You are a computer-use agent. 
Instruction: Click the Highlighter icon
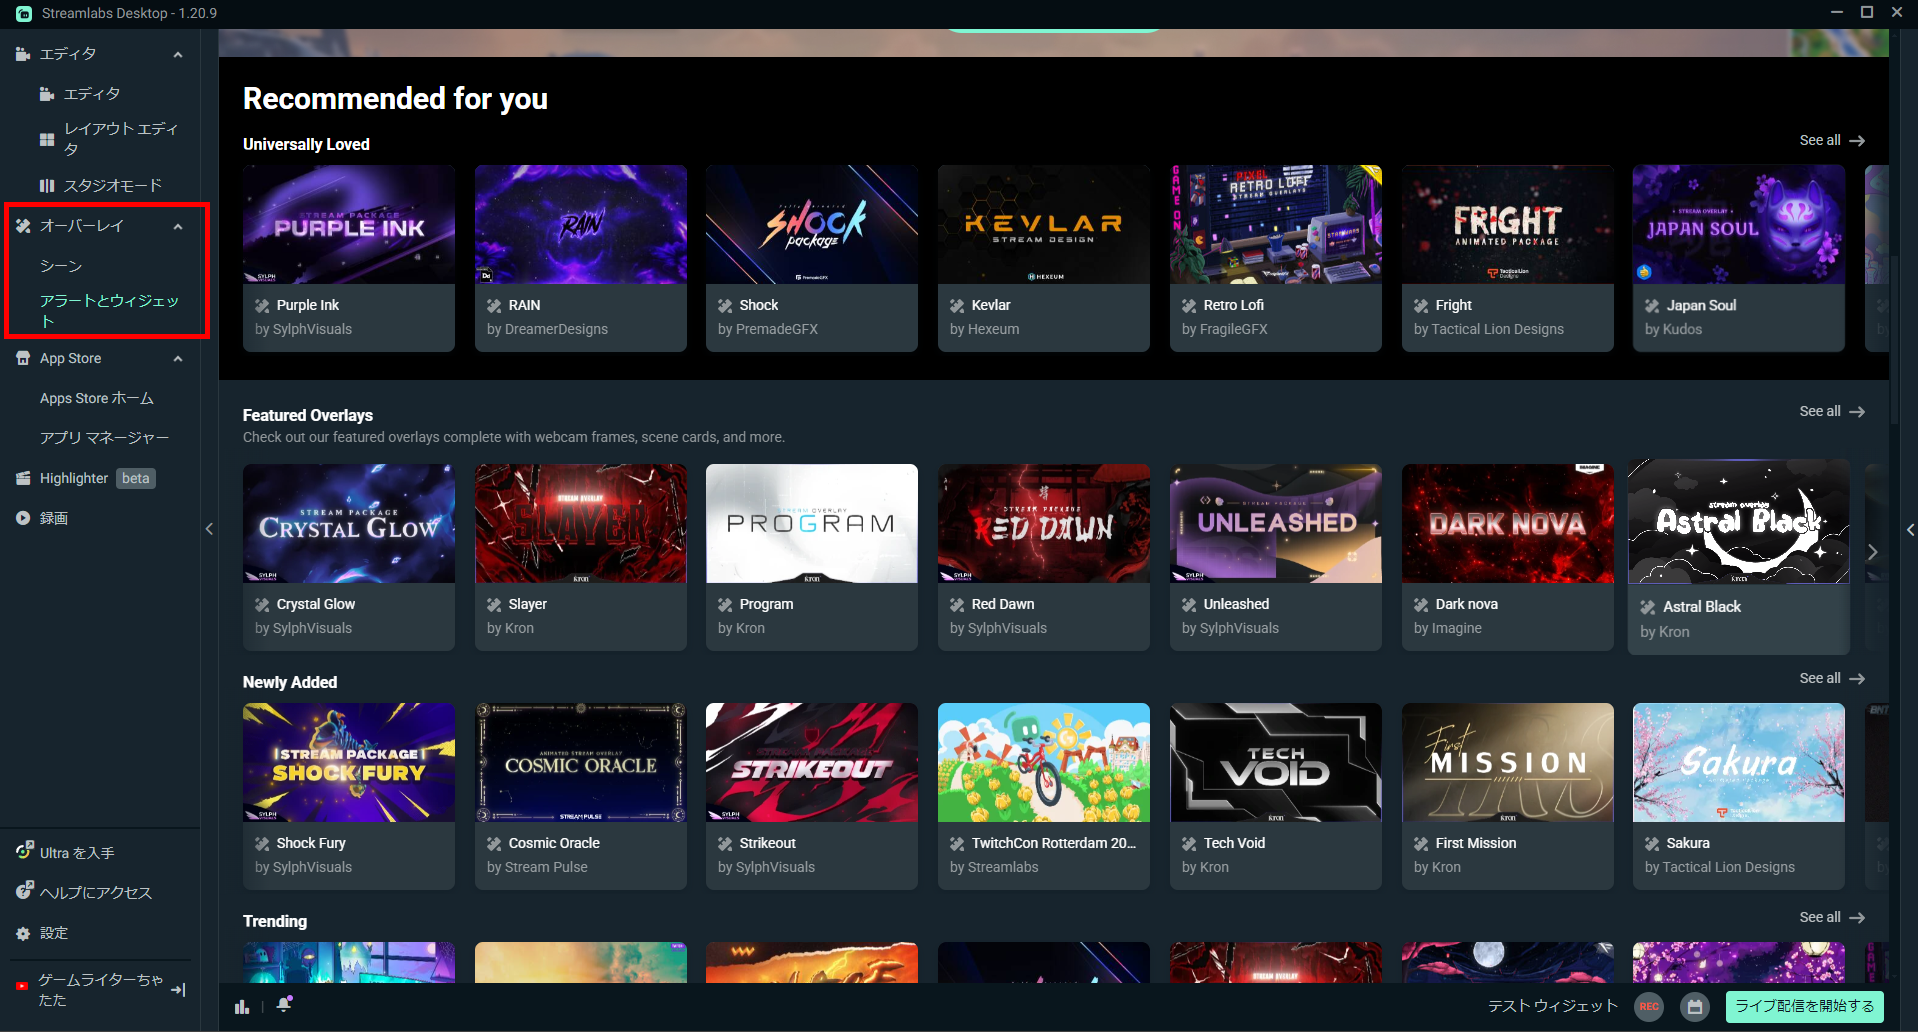23,478
